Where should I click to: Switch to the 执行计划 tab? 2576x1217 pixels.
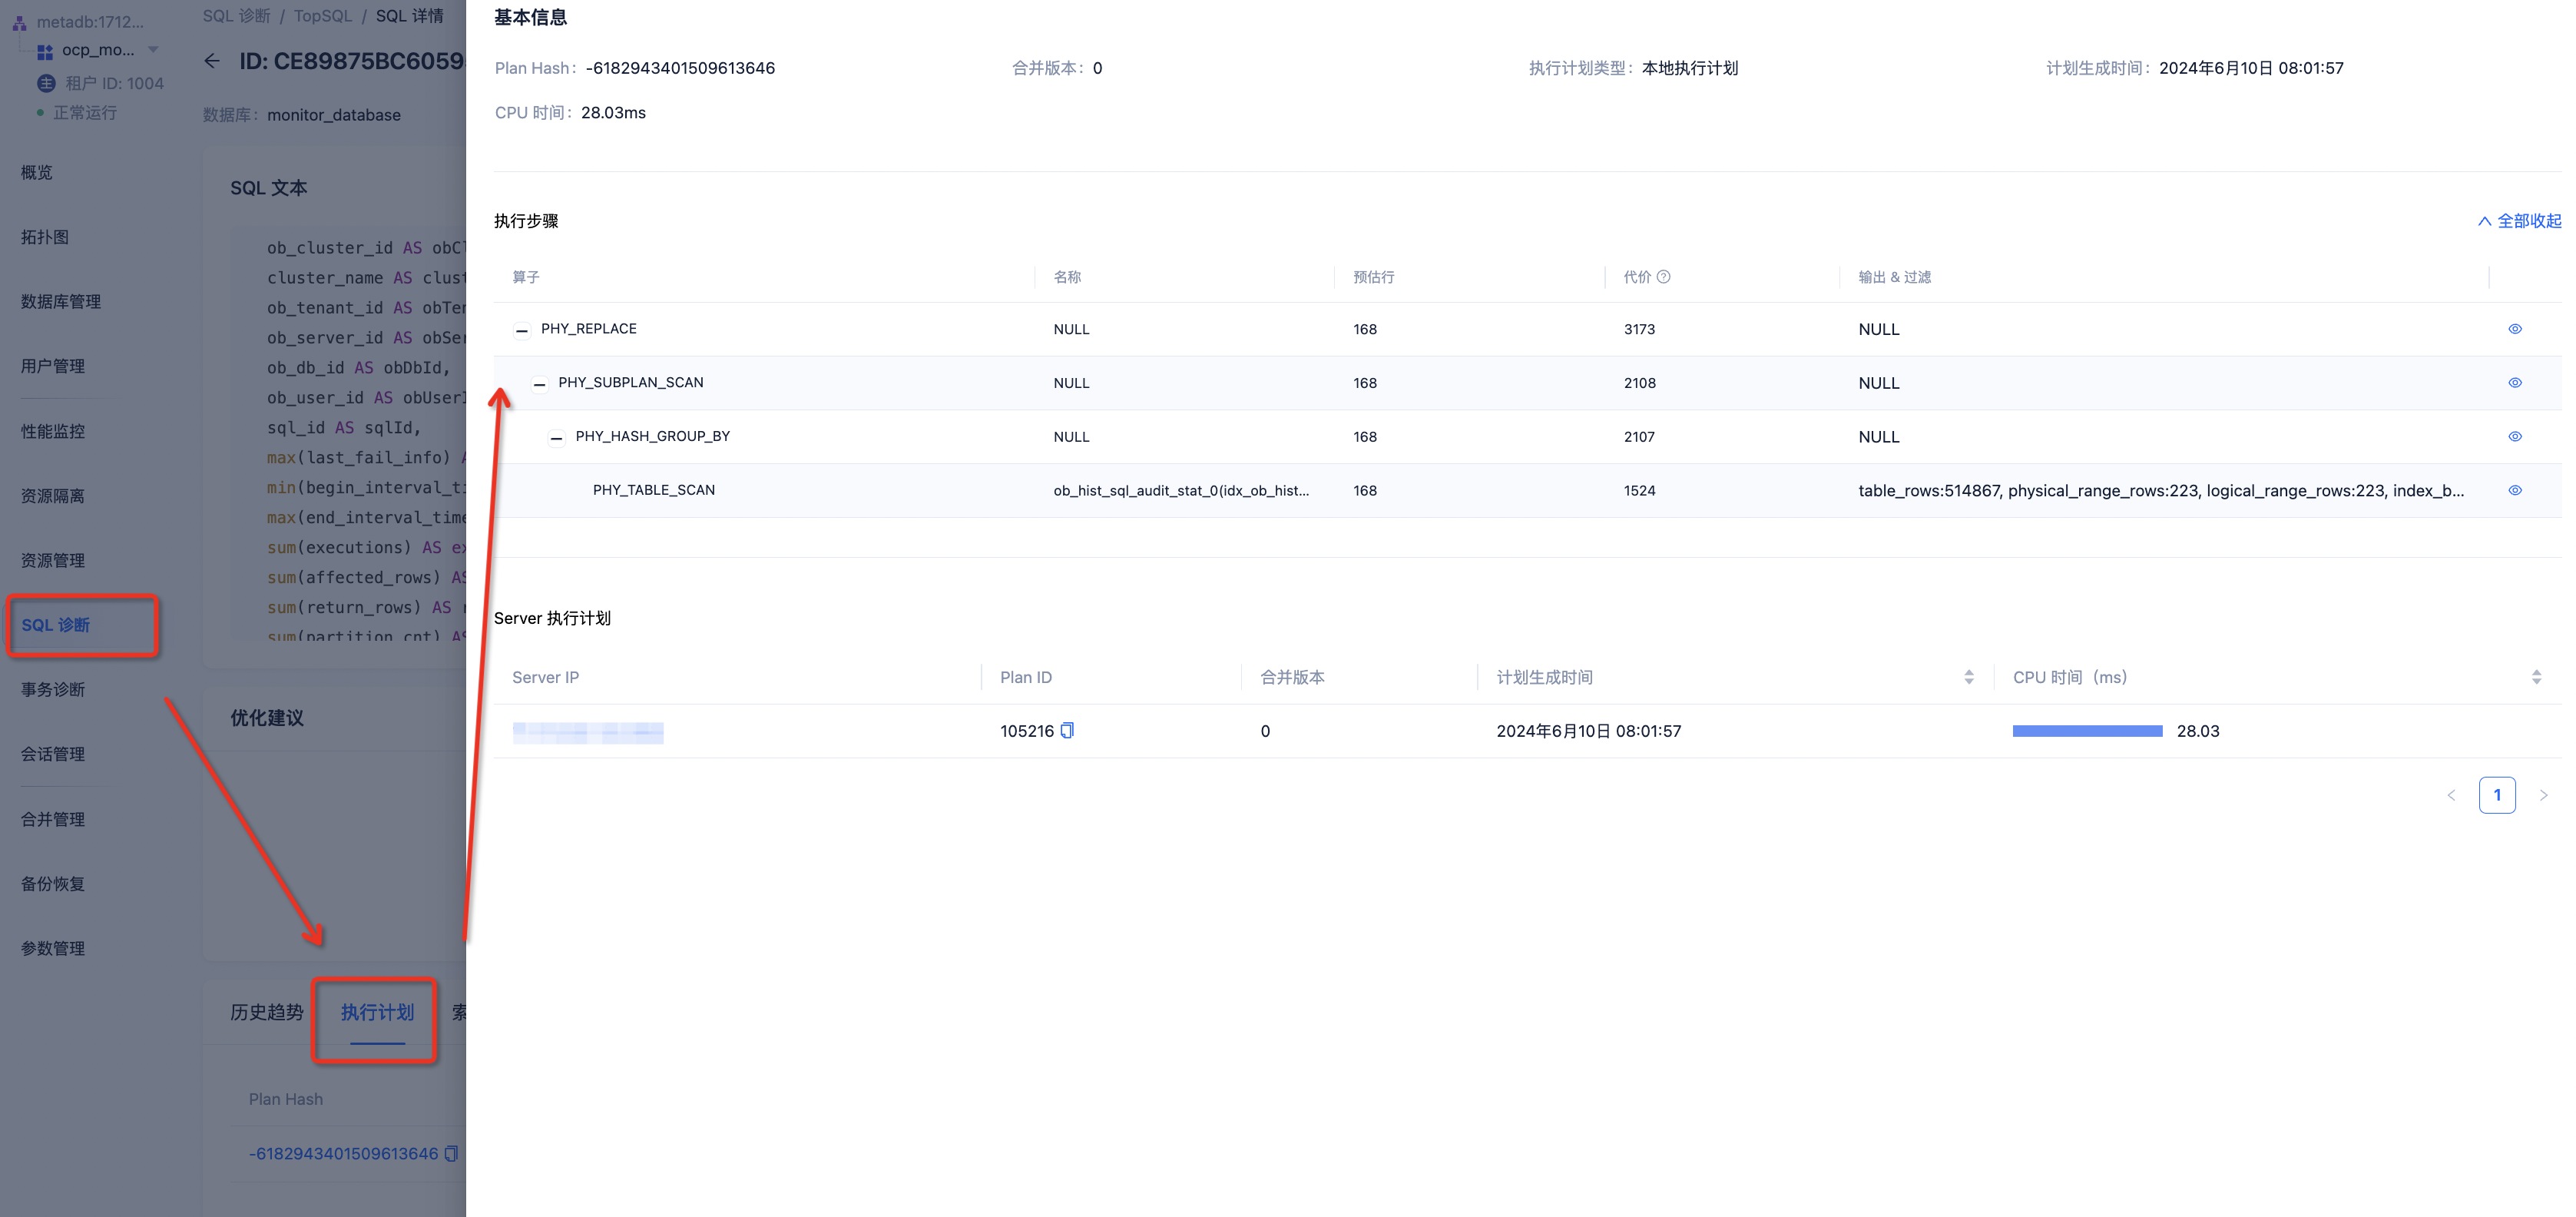(377, 1012)
